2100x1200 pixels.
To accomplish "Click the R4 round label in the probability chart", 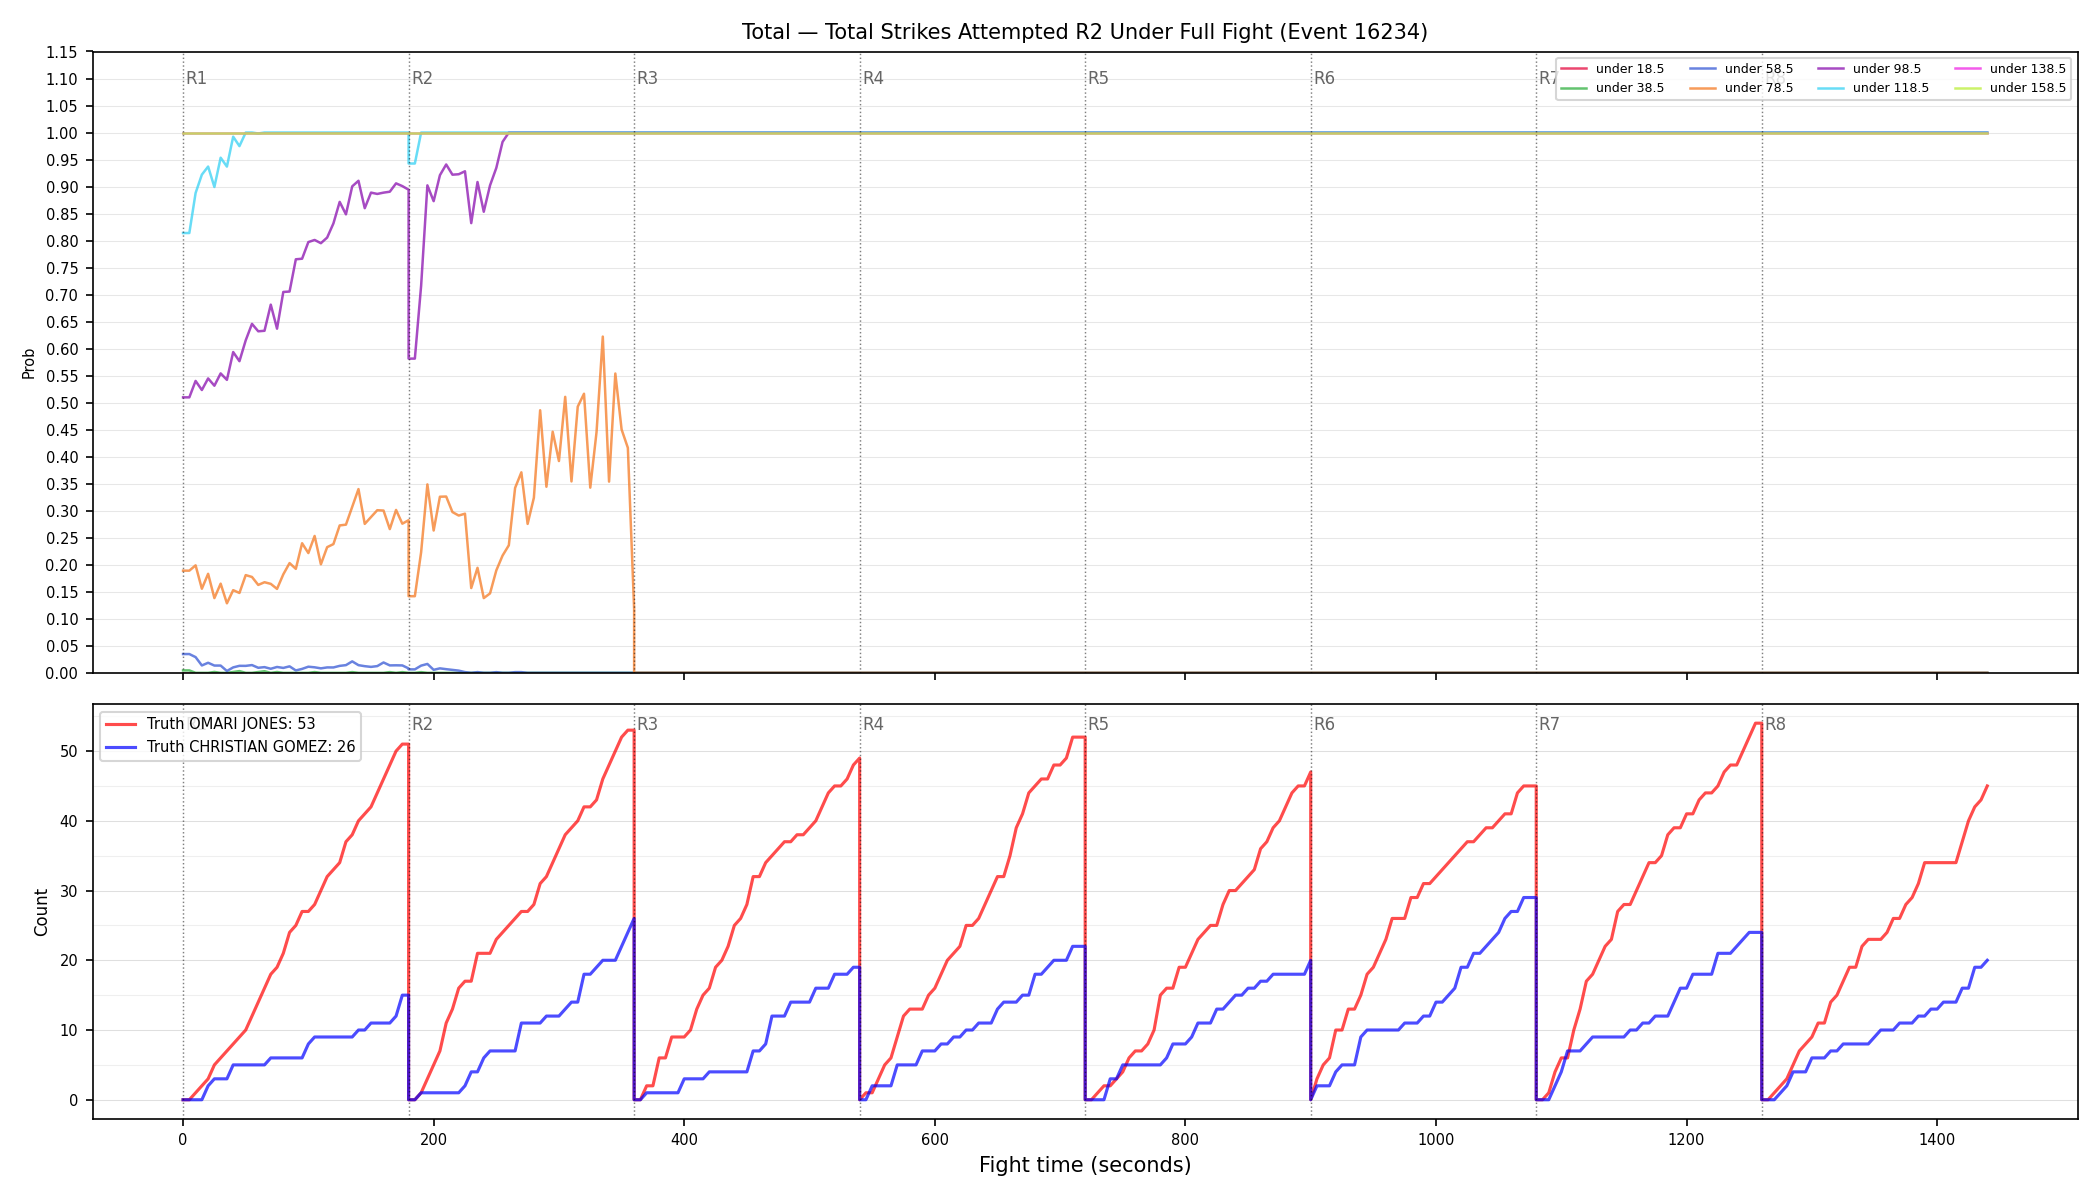I will (874, 78).
